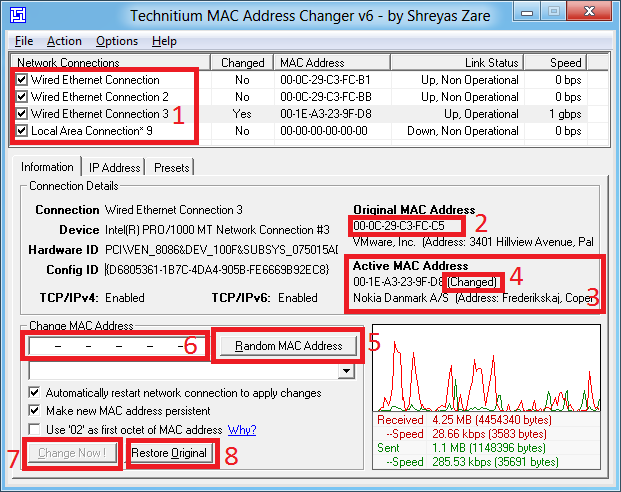
Task: Toggle automatically restart network connection option
Action: [34, 393]
